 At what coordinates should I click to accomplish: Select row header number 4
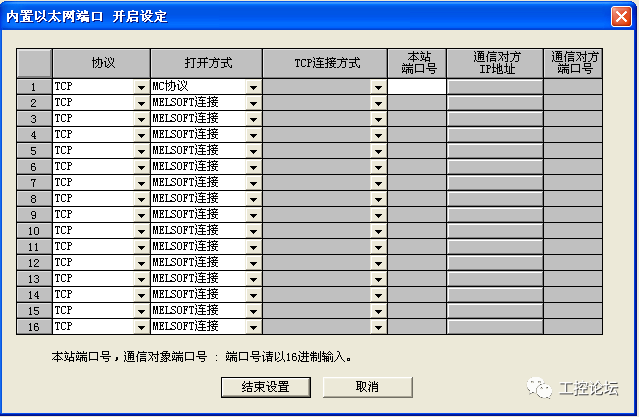tap(33, 135)
